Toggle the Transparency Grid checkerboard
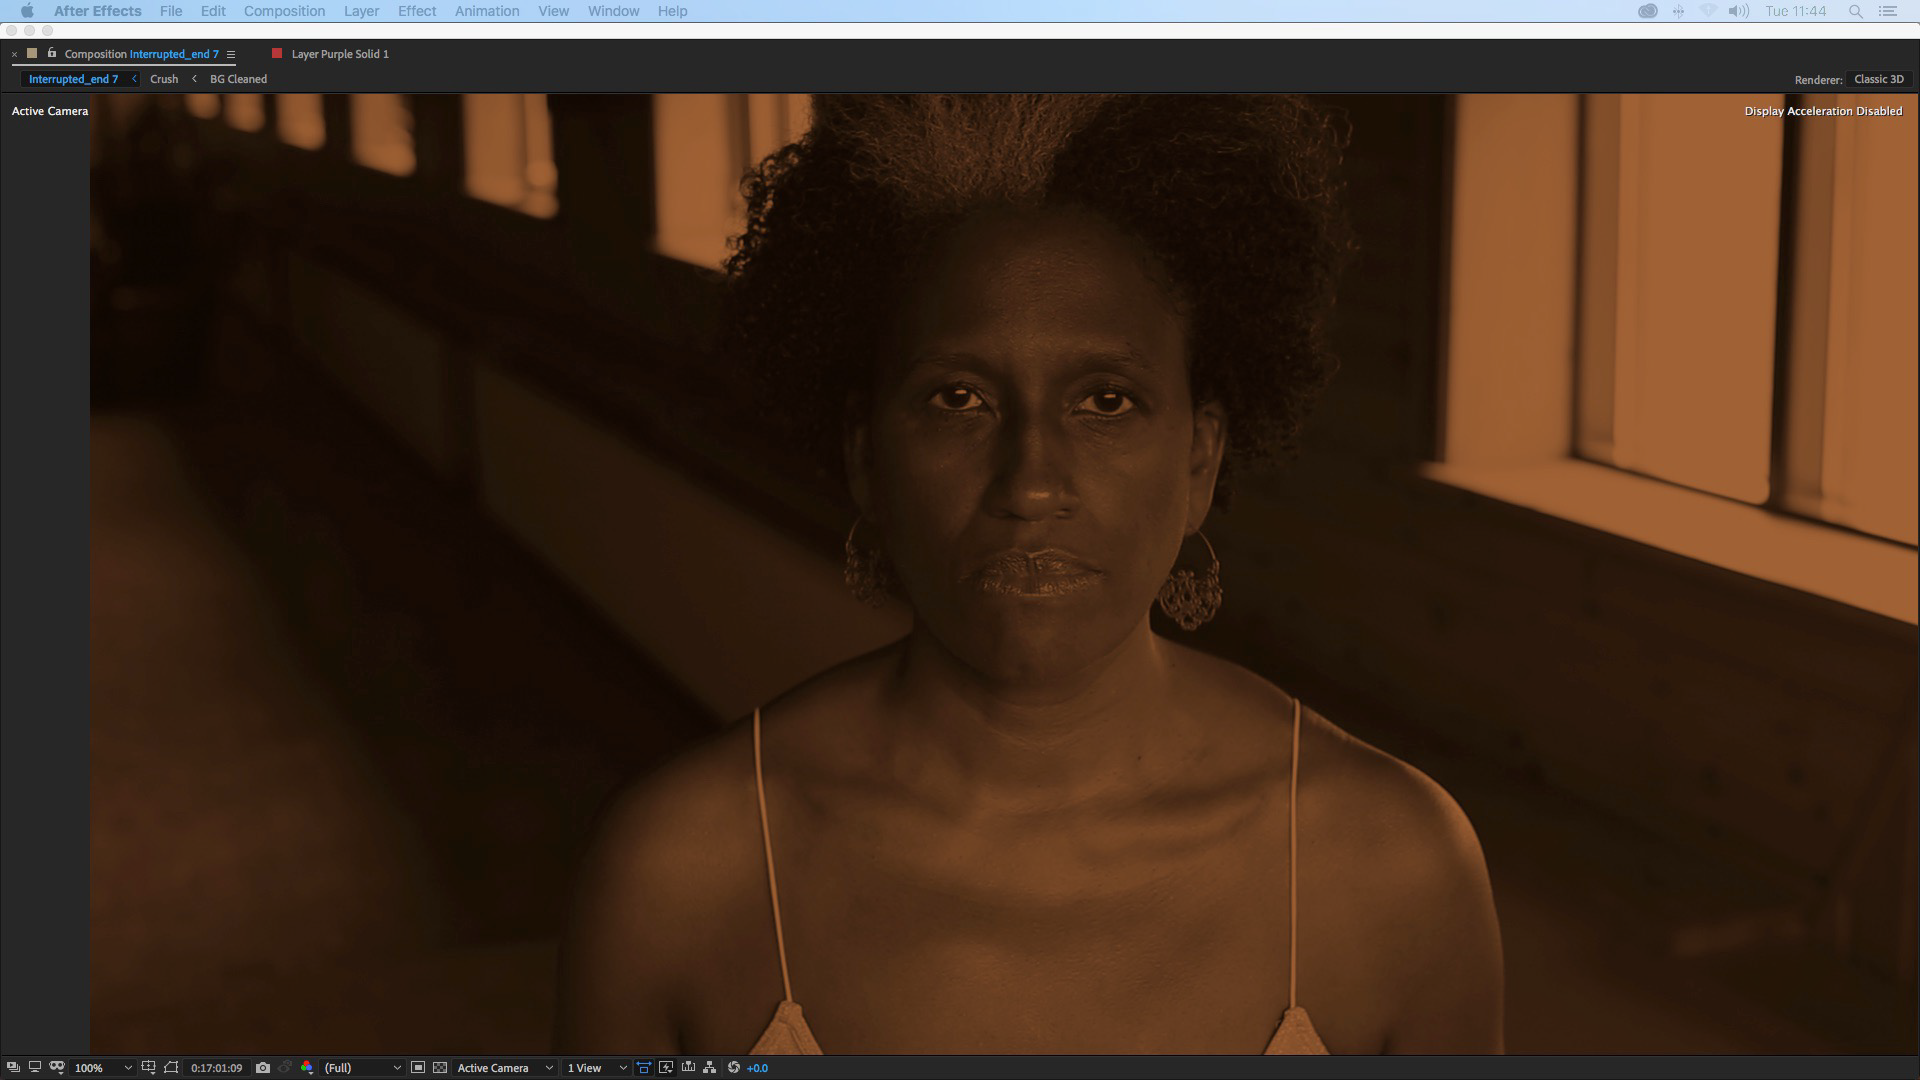This screenshot has height=1080, width=1920. click(440, 1068)
